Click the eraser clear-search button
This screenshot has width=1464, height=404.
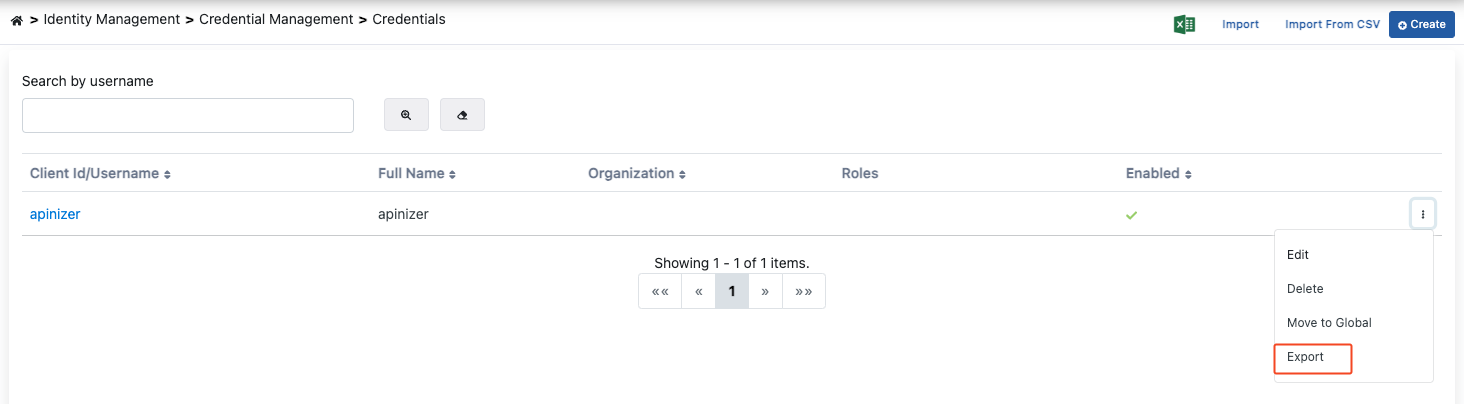coord(462,115)
